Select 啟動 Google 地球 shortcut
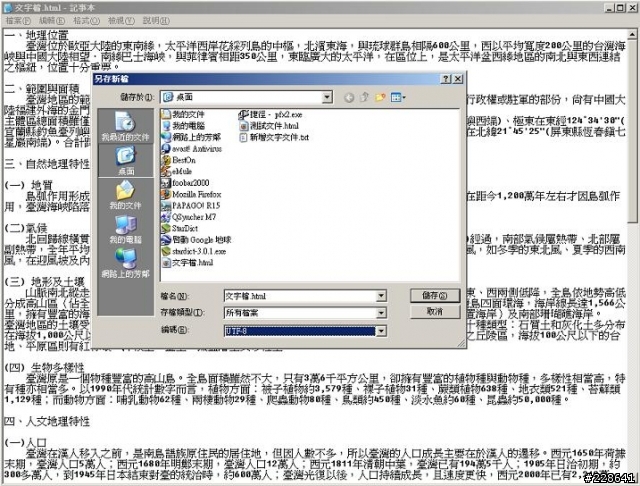This screenshot has height=486, width=640. pyautogui.click(x=197, y=240)
